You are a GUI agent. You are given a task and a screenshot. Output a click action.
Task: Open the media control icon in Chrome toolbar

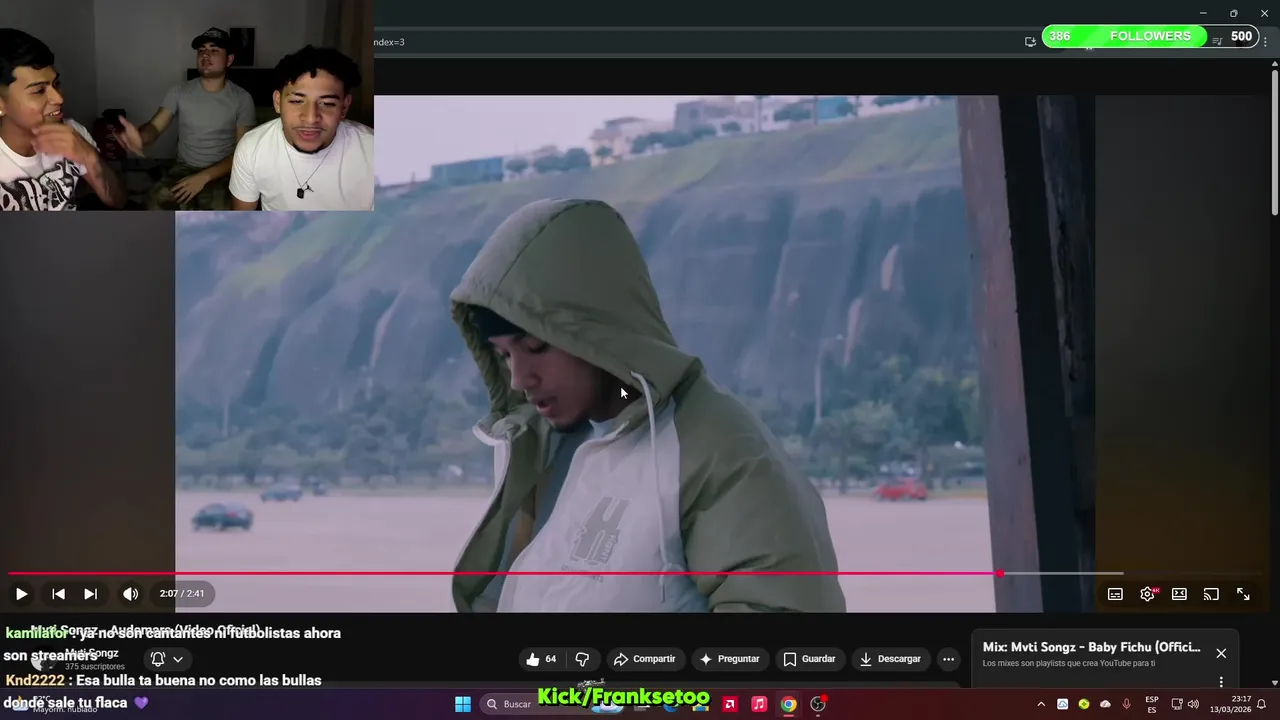[x=1217, y=41]
